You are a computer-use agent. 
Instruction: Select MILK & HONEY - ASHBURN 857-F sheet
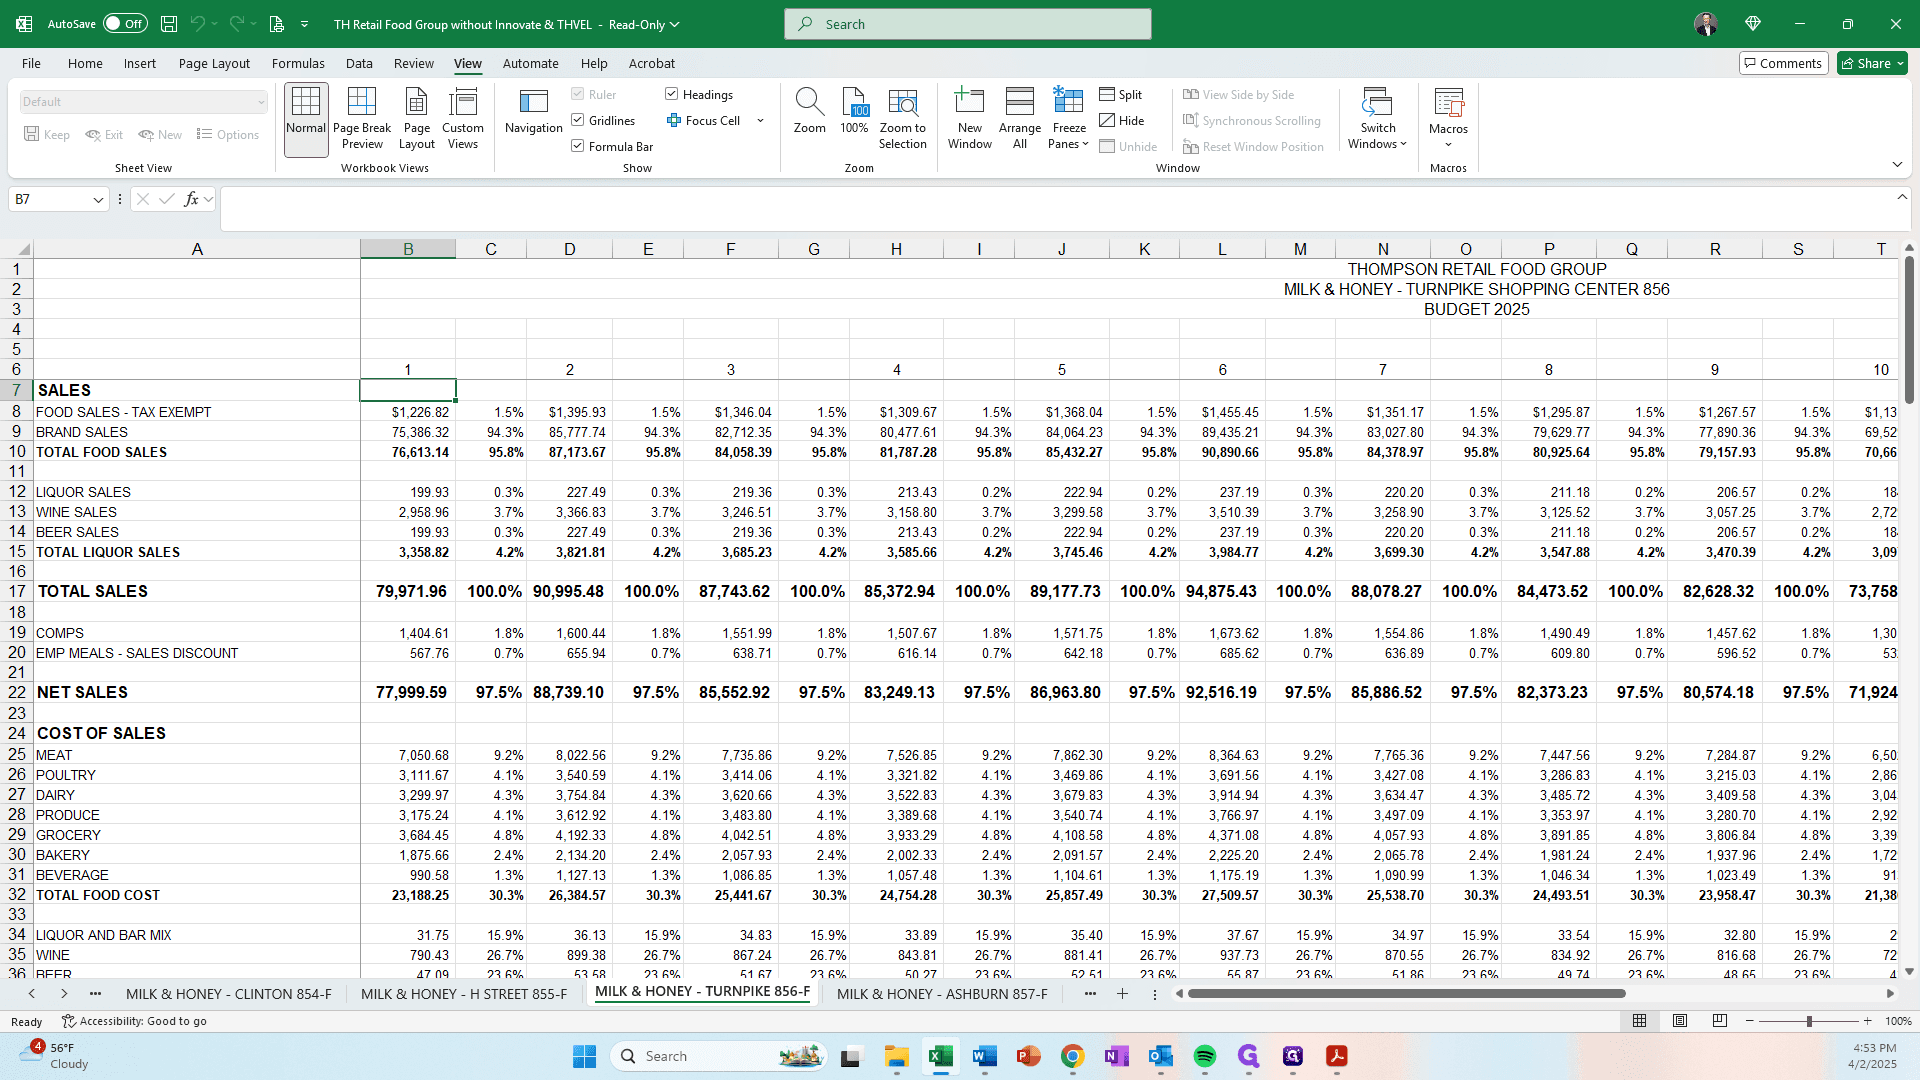[942, 994]
